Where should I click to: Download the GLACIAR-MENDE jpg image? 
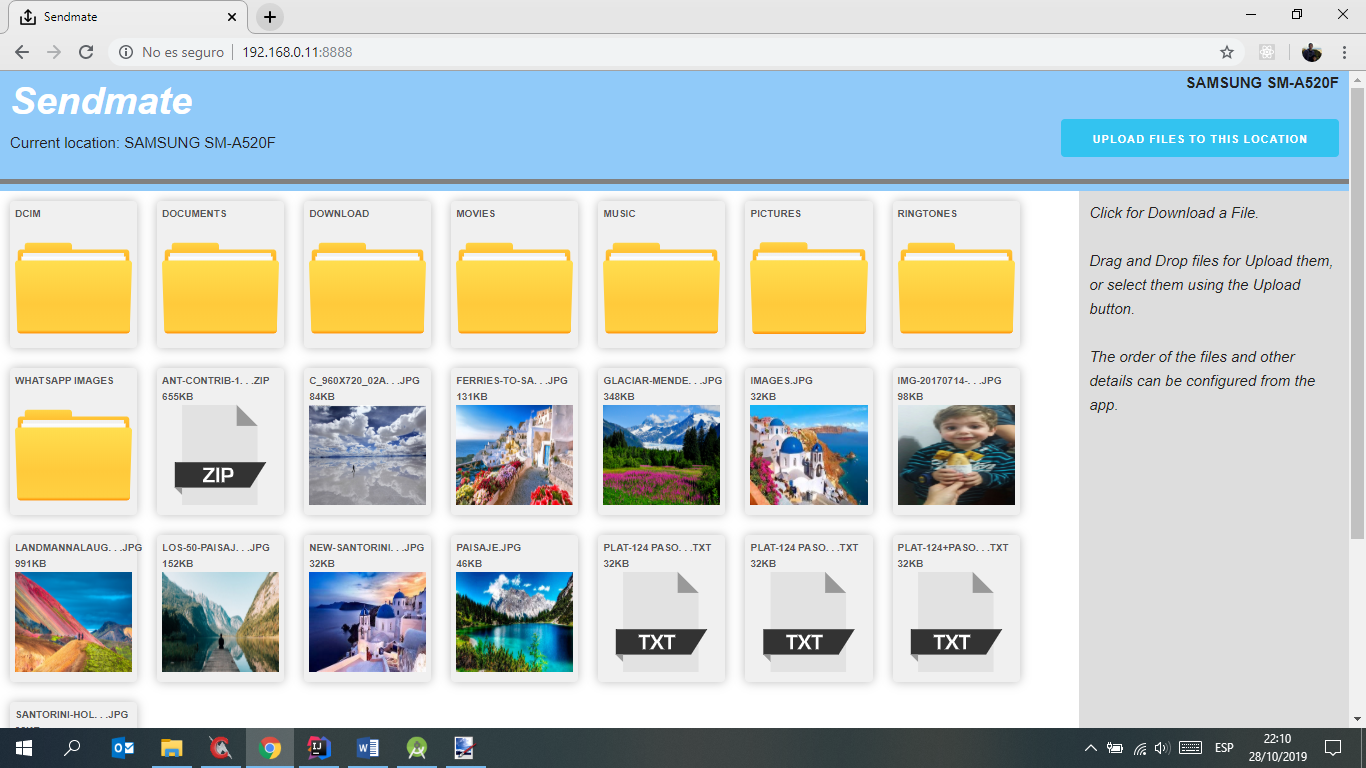pos(661,442)
